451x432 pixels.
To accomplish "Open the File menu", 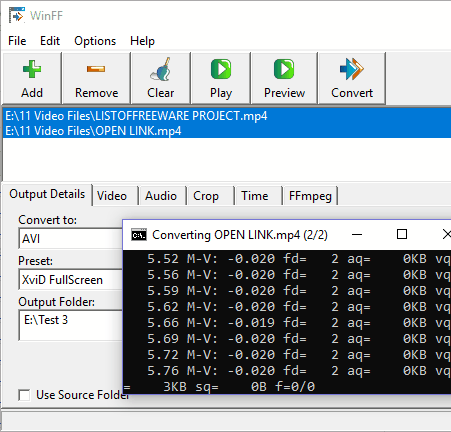I will click(x=17, y=41).
